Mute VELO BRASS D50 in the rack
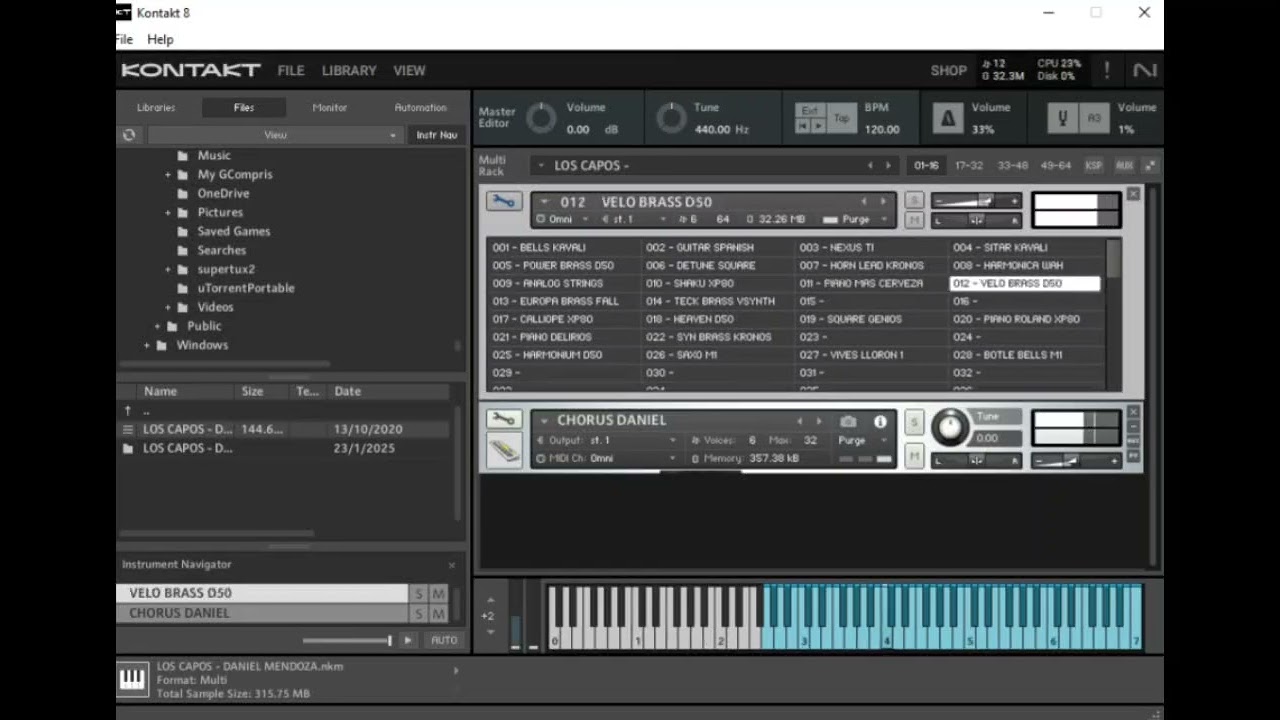 tap(914, 219)
